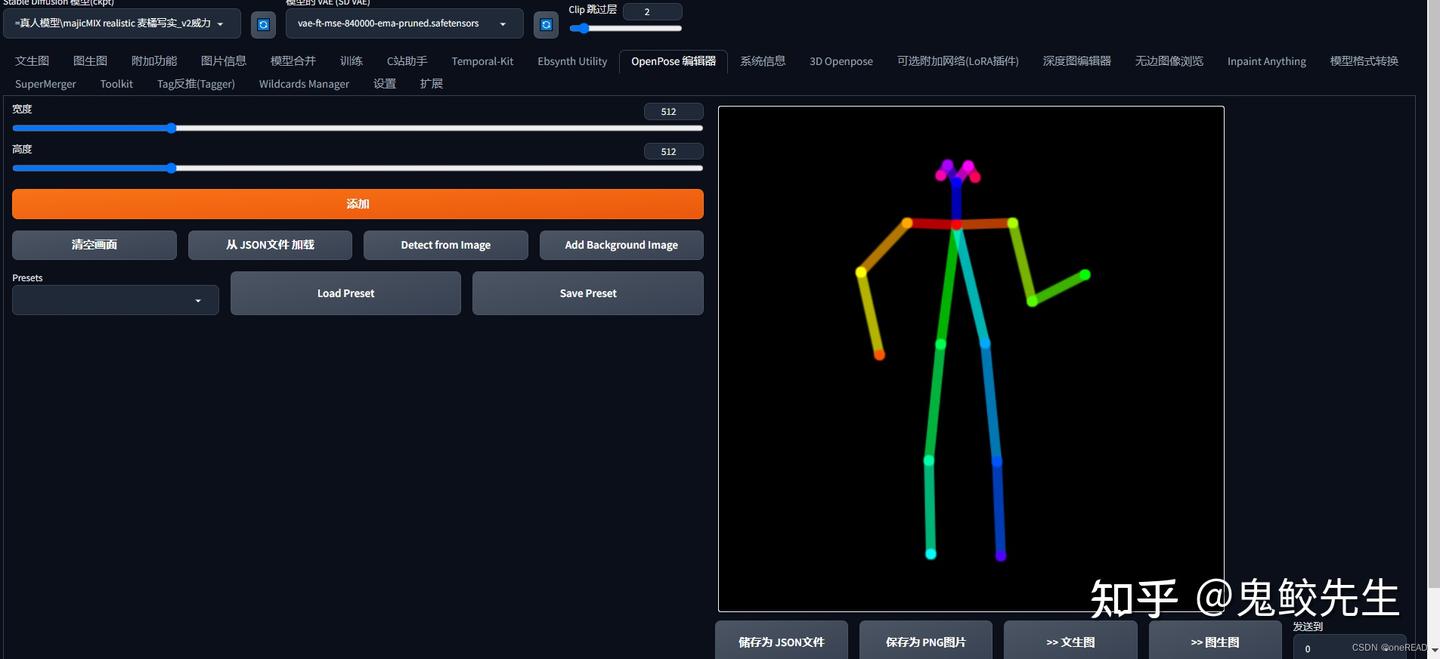The image size is (1440, 659).
Task: Open the 无边图像浏览 tab
Action: (x=1169, y=61)
